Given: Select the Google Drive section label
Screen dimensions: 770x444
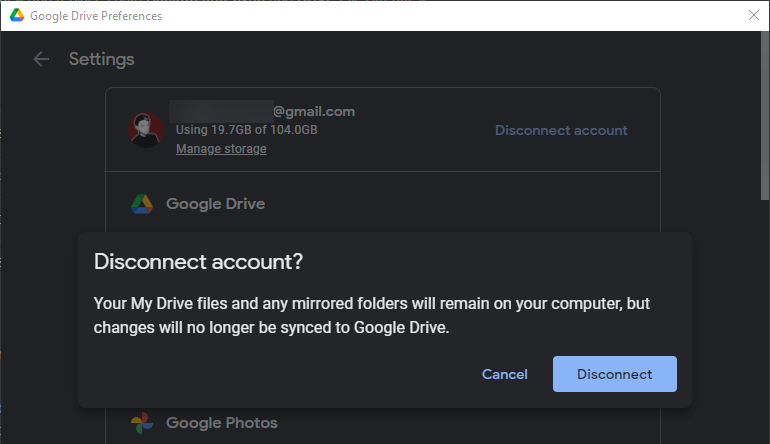Looking at the screenshot, I should tap(215, 204).
